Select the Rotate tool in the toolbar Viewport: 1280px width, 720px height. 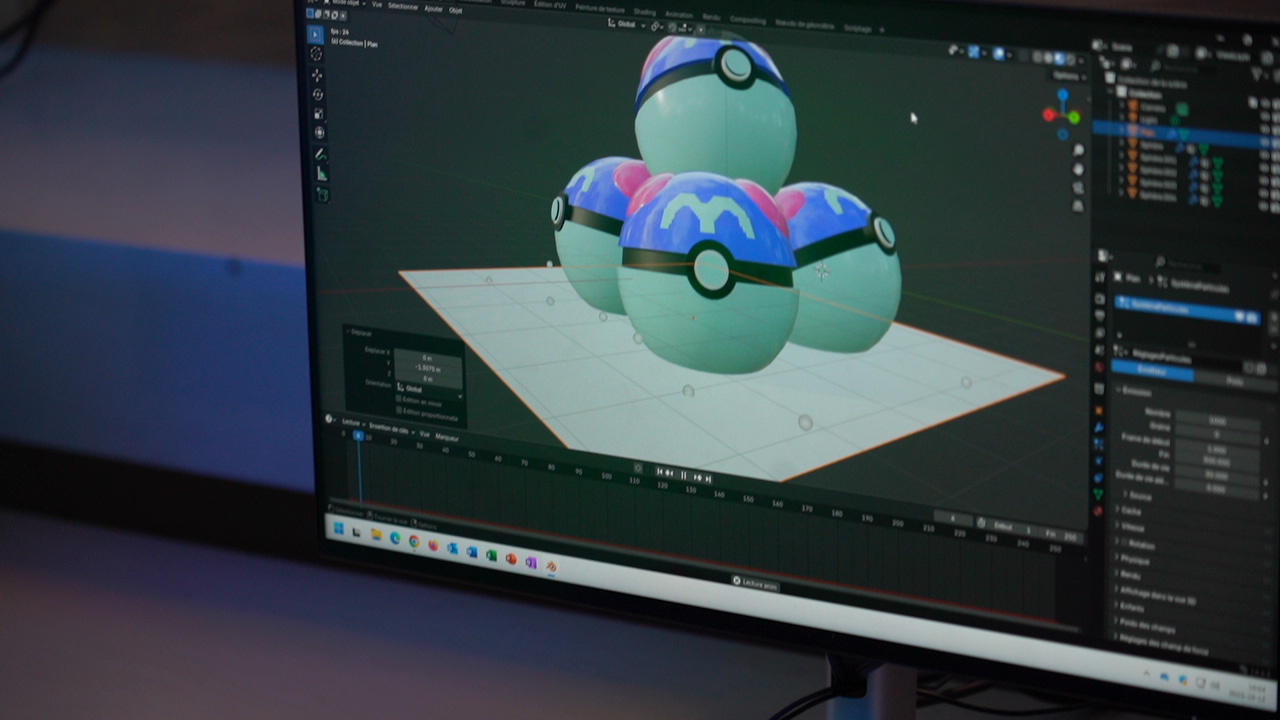pos(318,94)
